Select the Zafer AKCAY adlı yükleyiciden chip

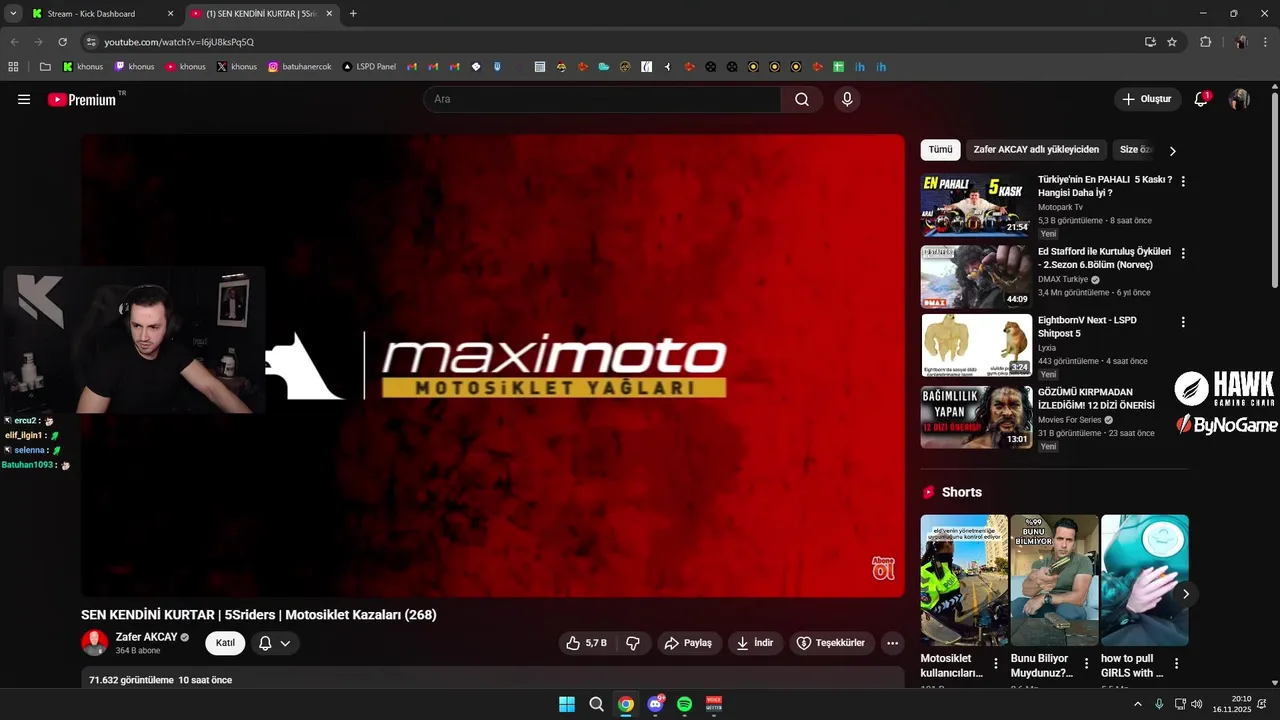[x=1036, y=150]
